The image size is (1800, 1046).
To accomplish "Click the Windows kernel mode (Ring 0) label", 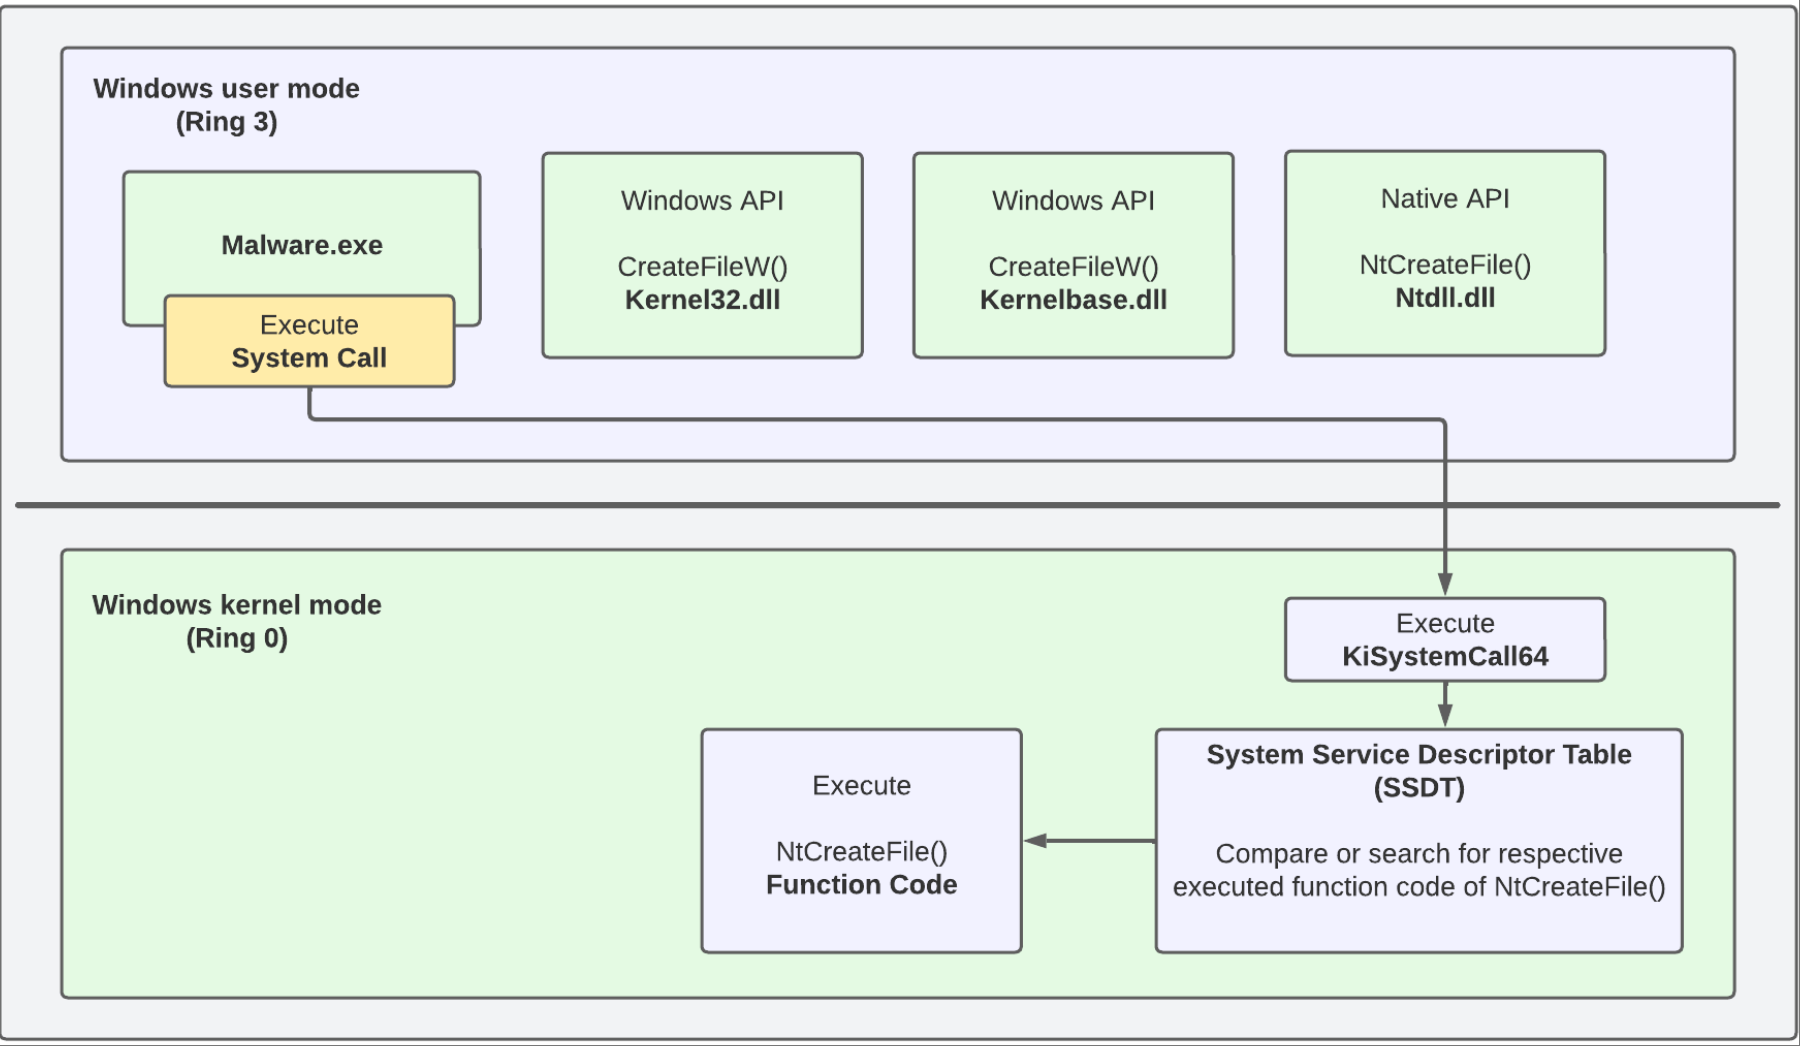I will 236,621.
